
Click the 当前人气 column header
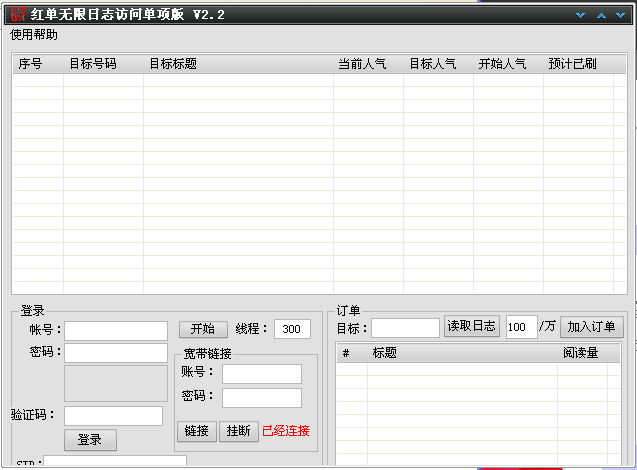point(368,64)
